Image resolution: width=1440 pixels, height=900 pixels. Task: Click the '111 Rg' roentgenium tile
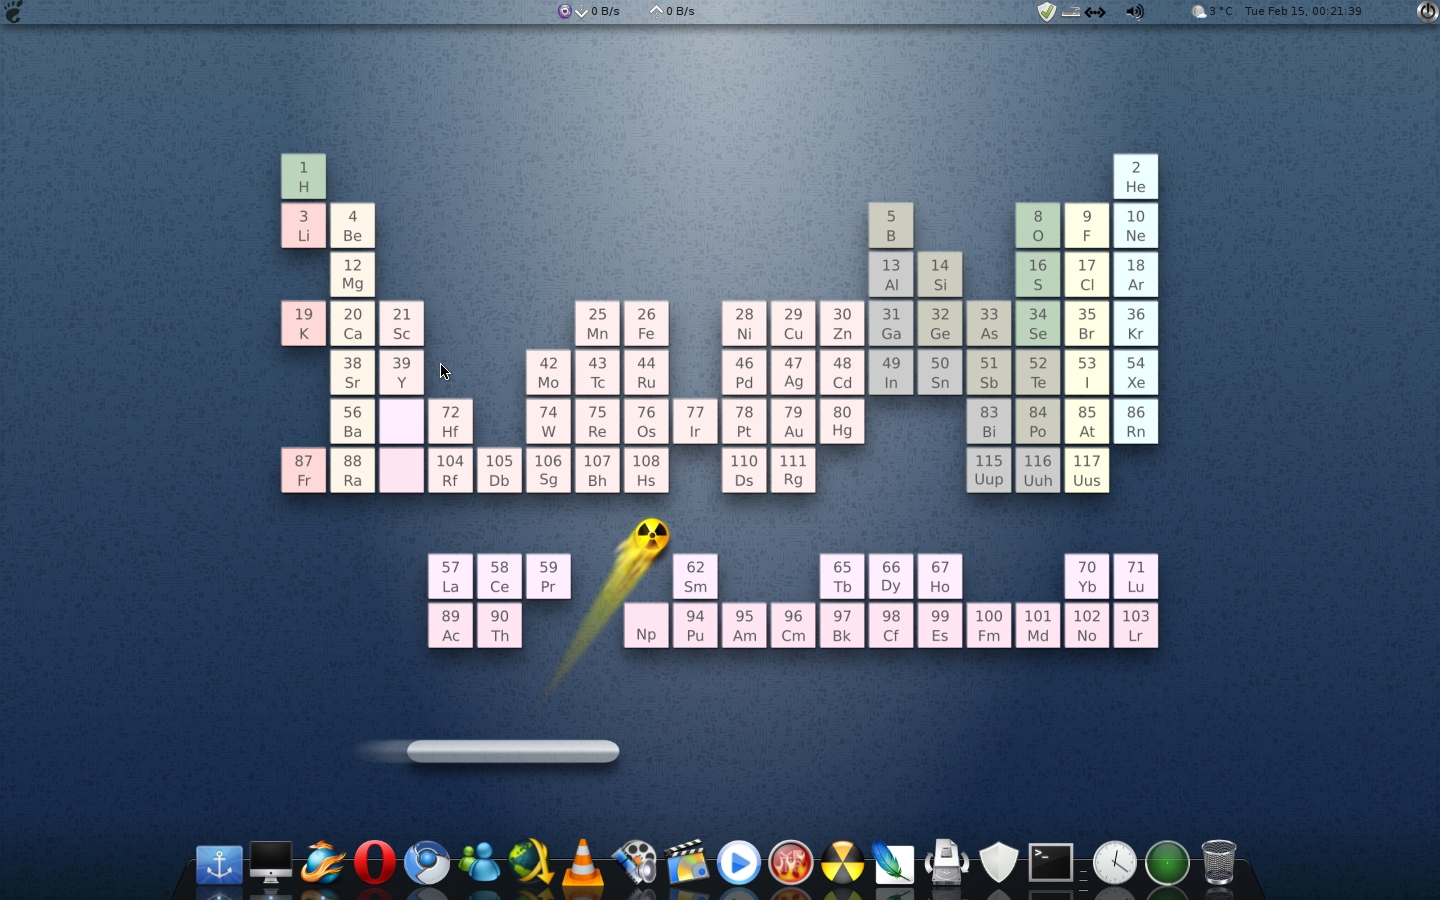[x=794, y=471]
